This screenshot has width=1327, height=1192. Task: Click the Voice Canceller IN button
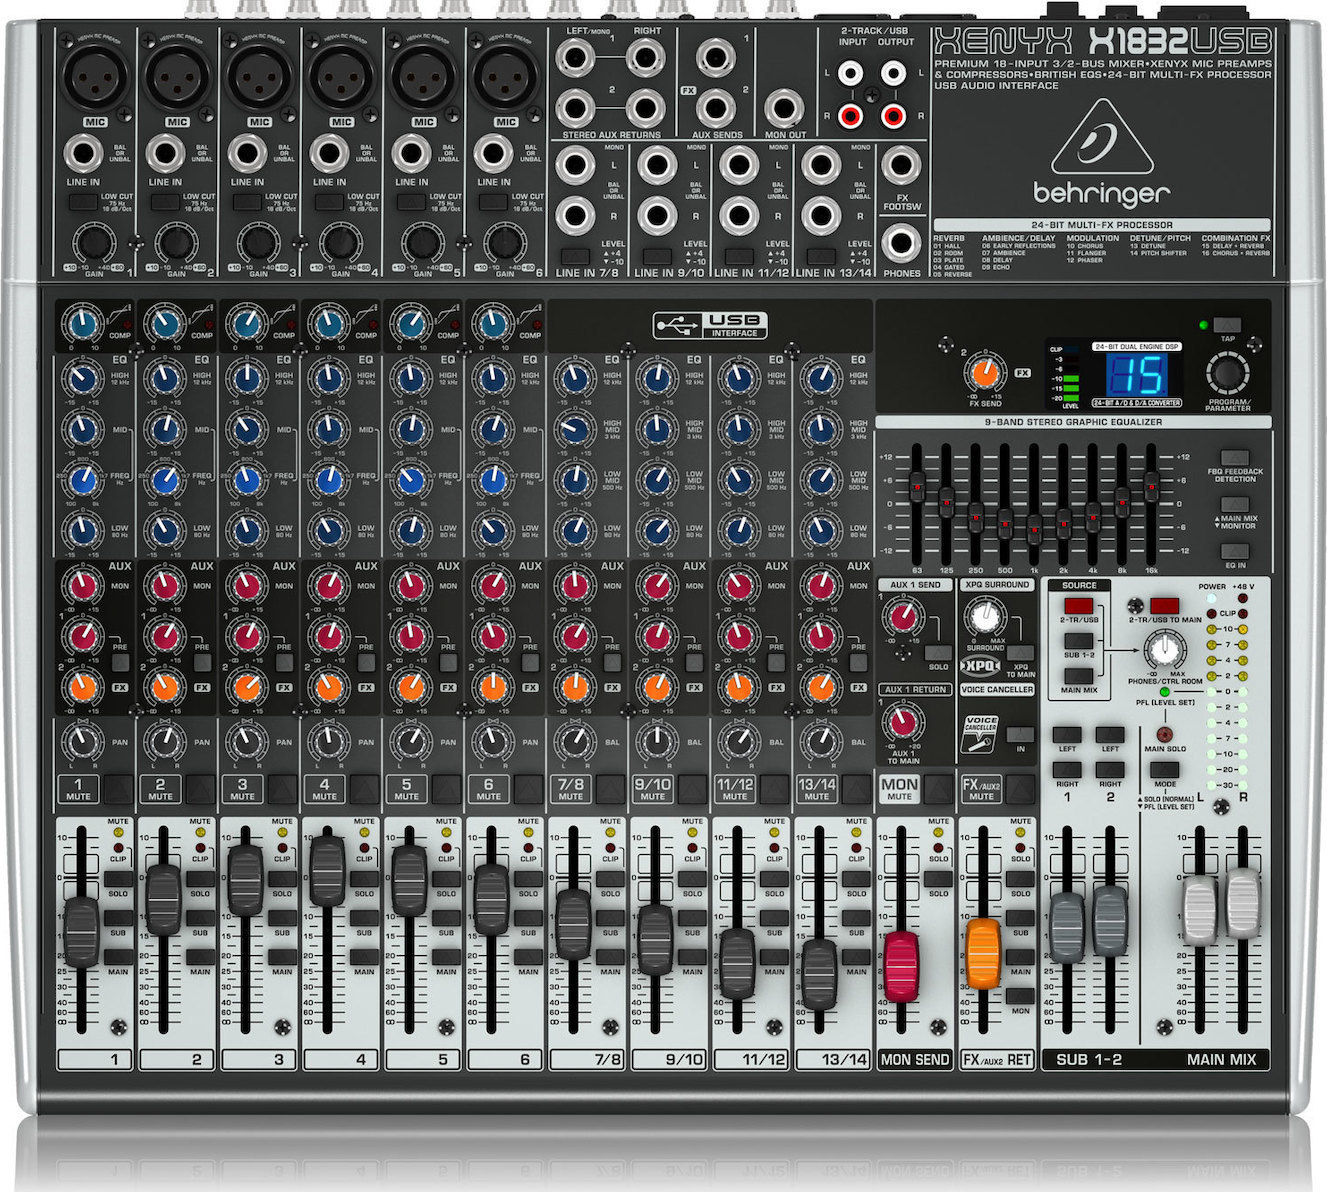[1020, 733]
